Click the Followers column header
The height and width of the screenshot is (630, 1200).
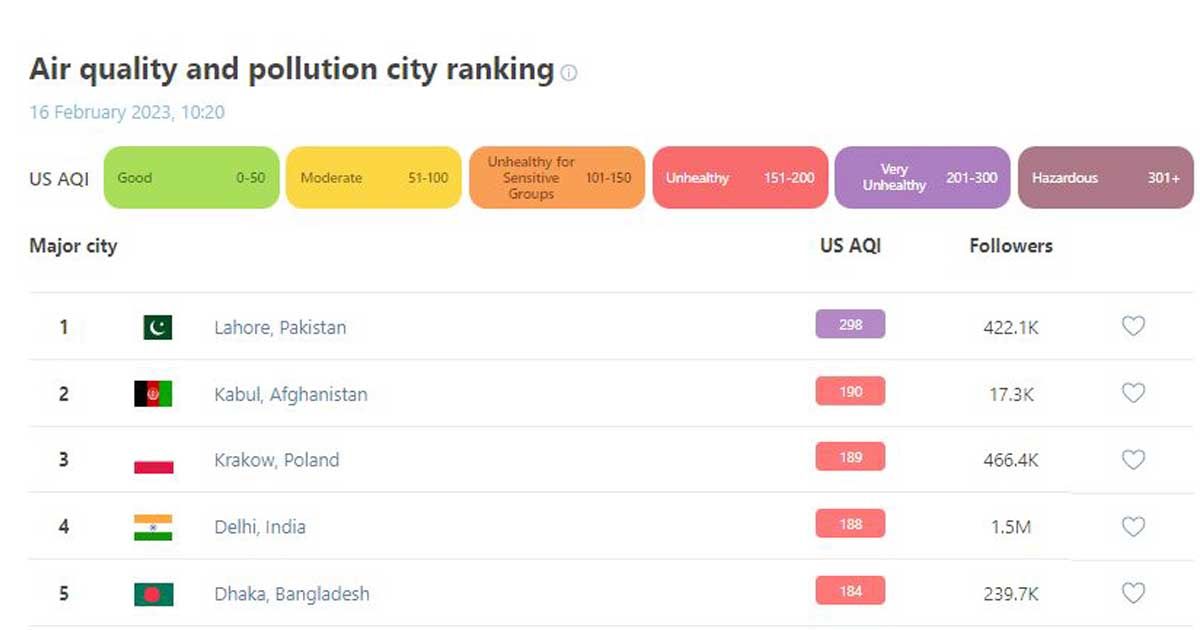1011,245
